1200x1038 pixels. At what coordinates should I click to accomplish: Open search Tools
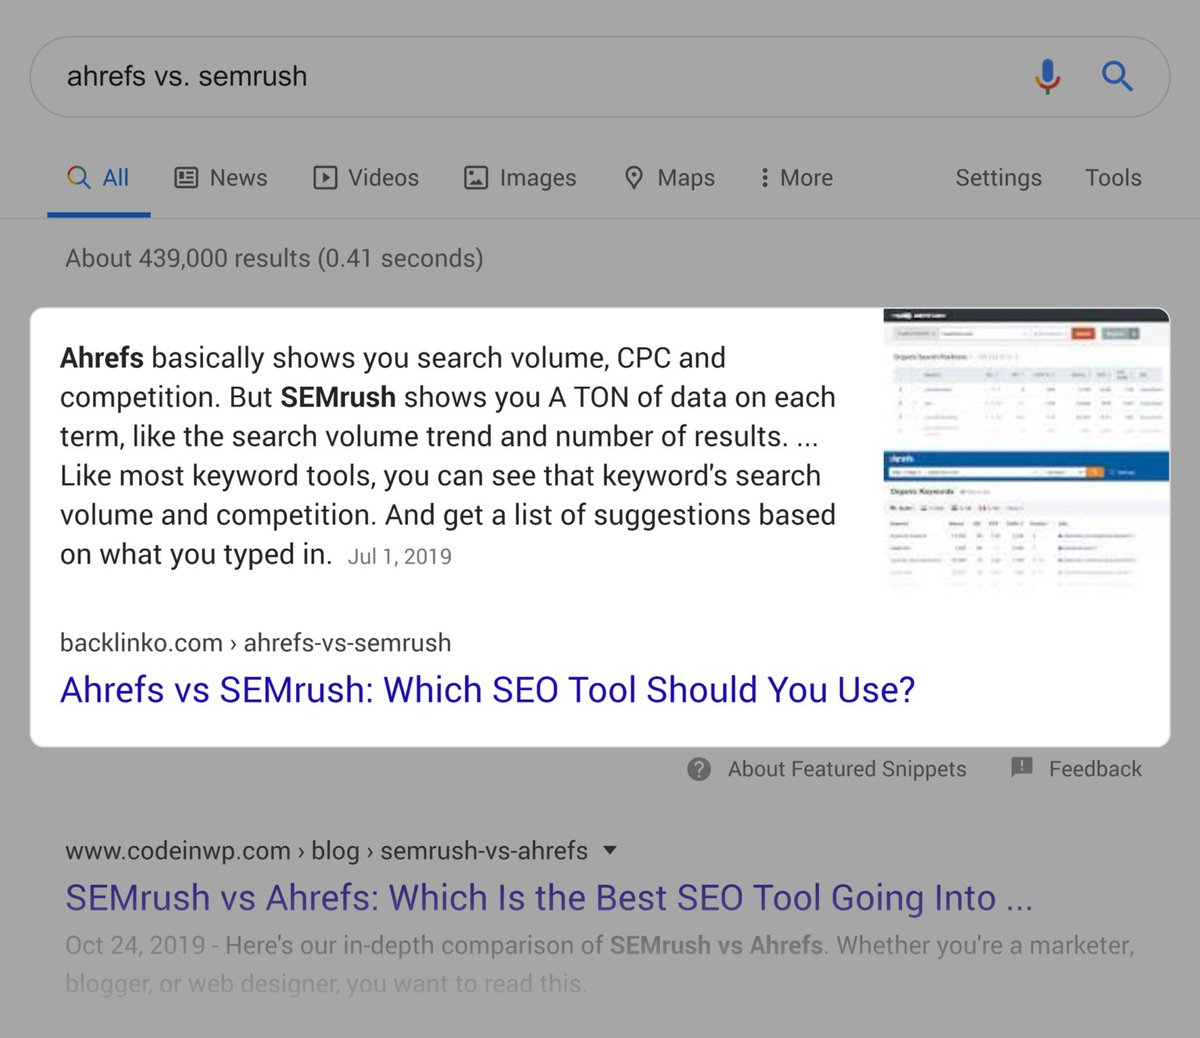[x=1113, y=178]
